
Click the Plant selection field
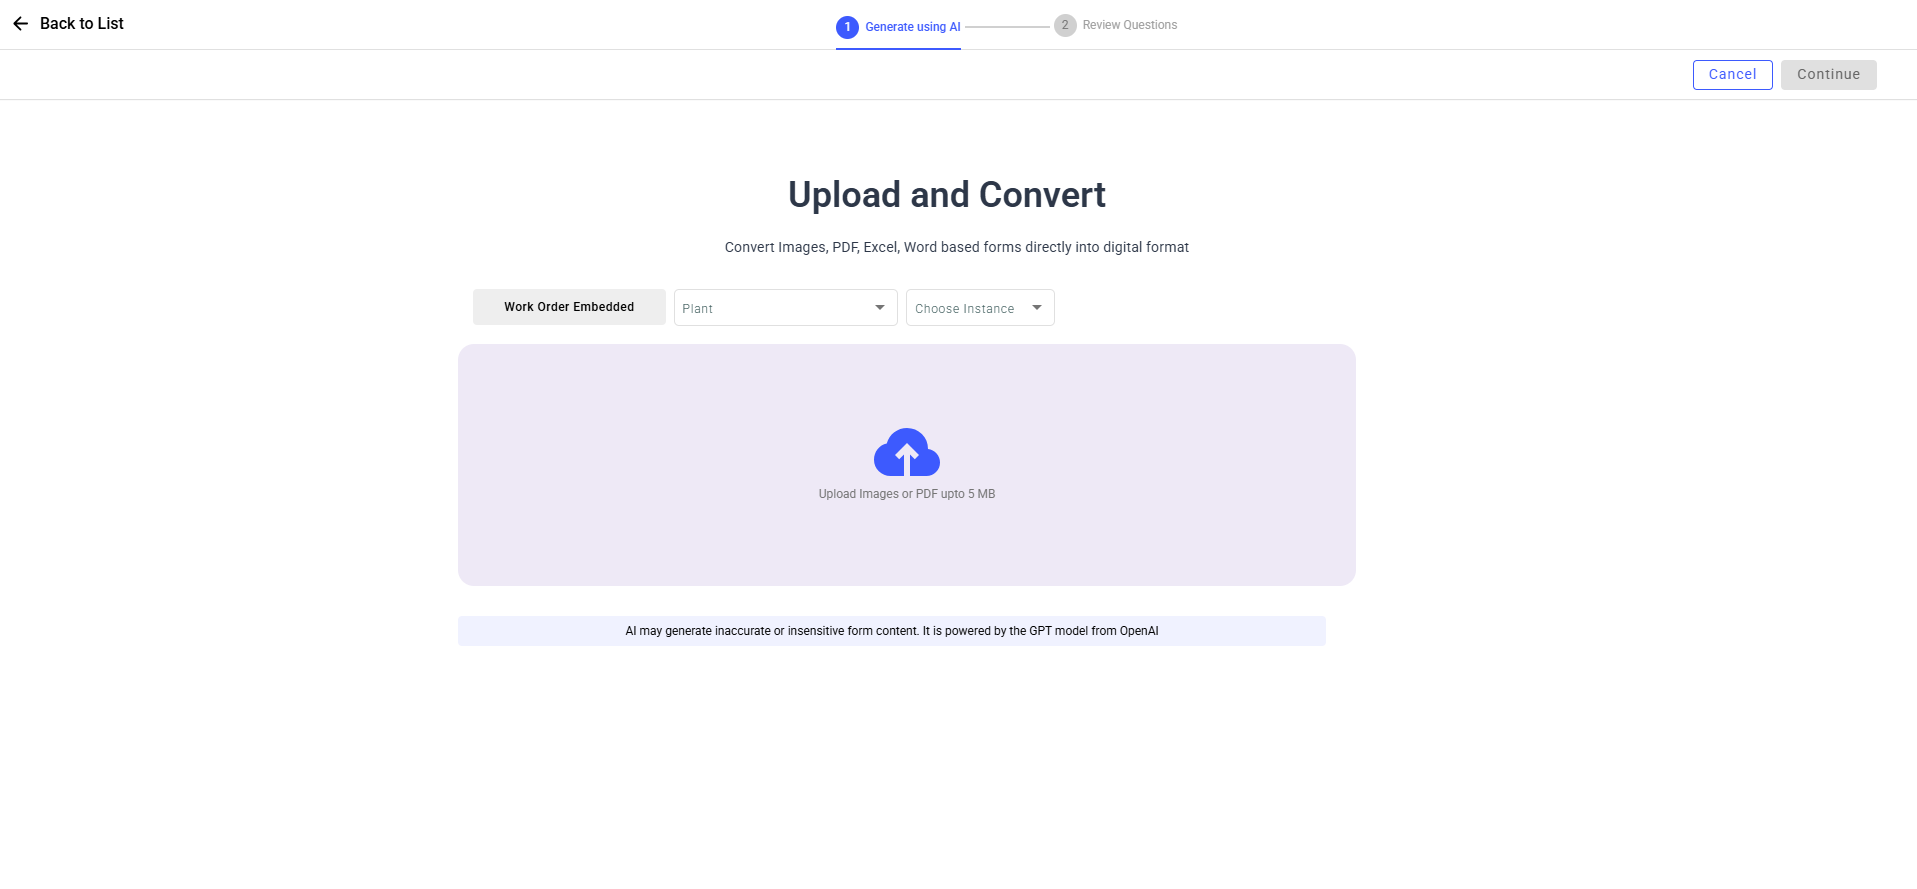pyautogui.click(x=770, y=308)
